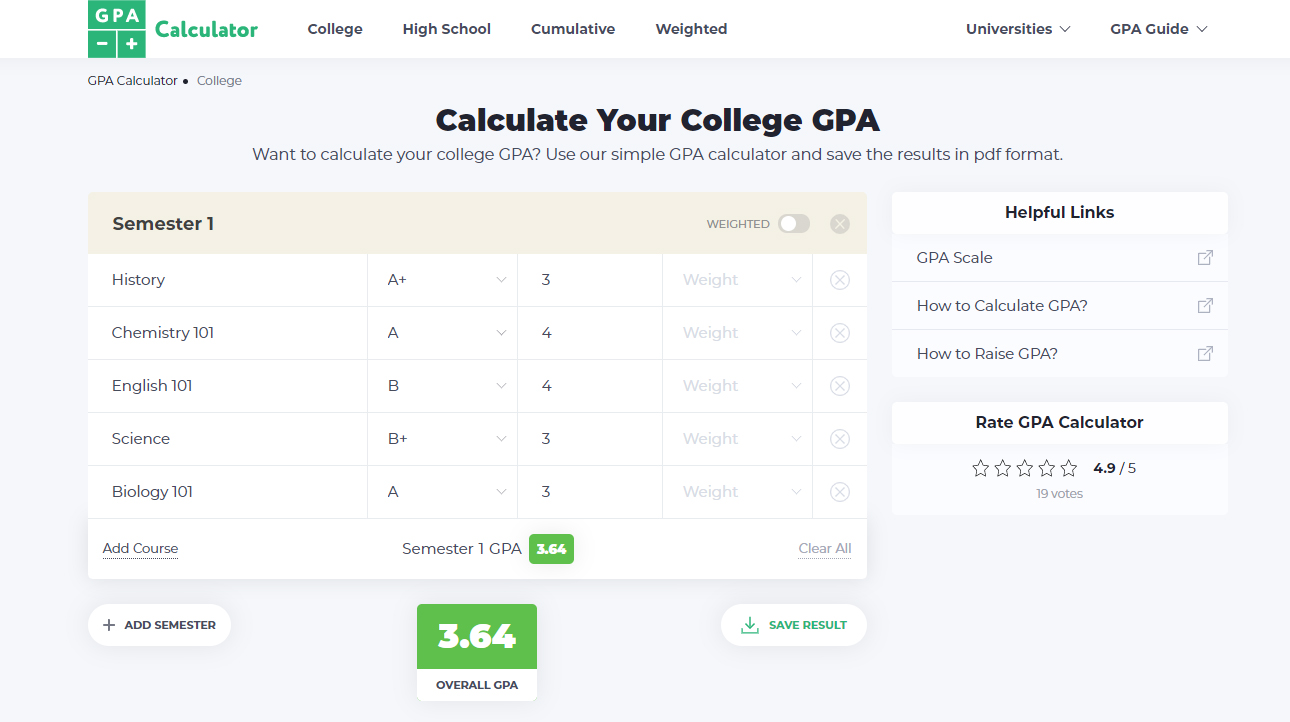Click the download icon in Save Result

pos(750,625)
